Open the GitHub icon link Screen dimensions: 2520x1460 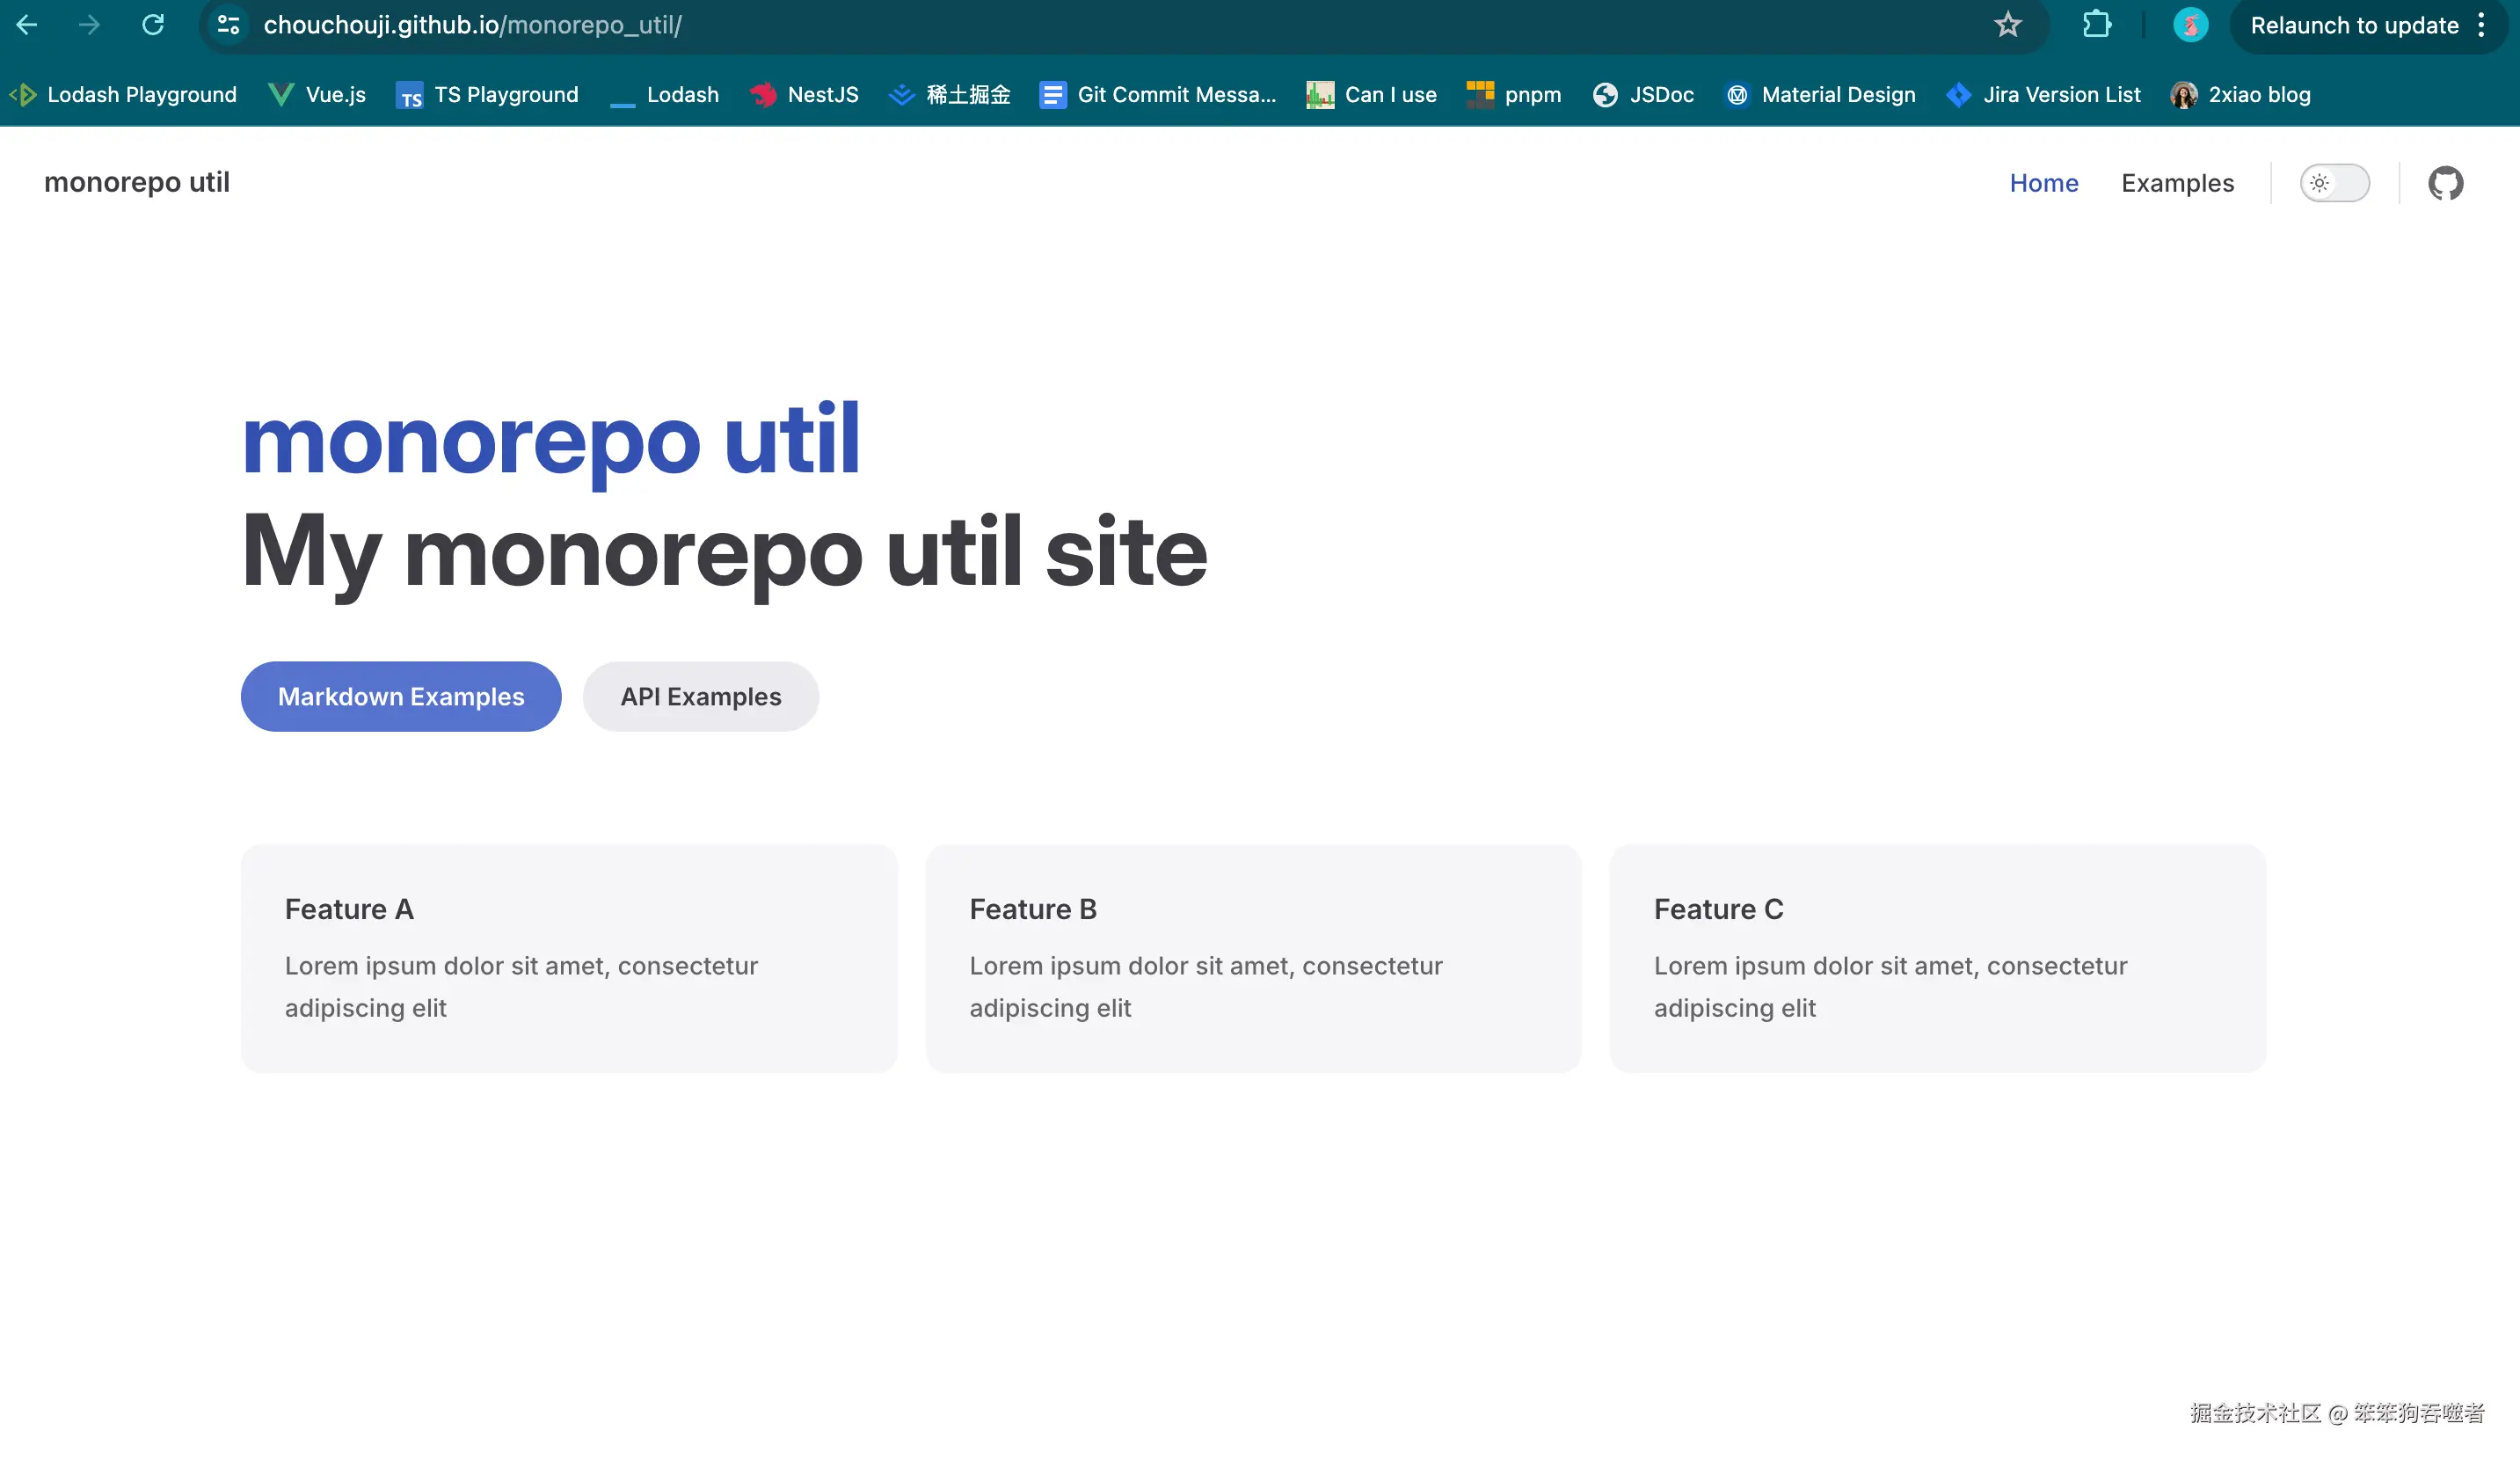pyautogui.click(x=2445, y=183)
